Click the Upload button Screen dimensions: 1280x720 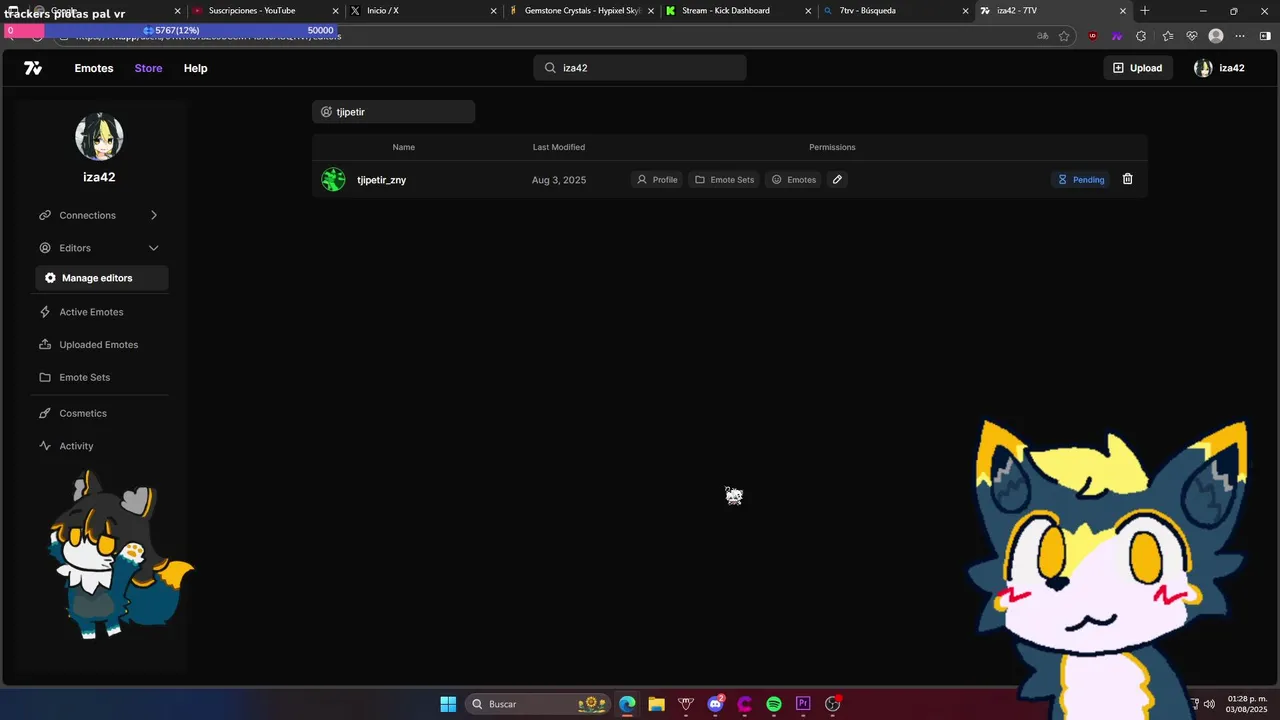(x=1138, y=68)
